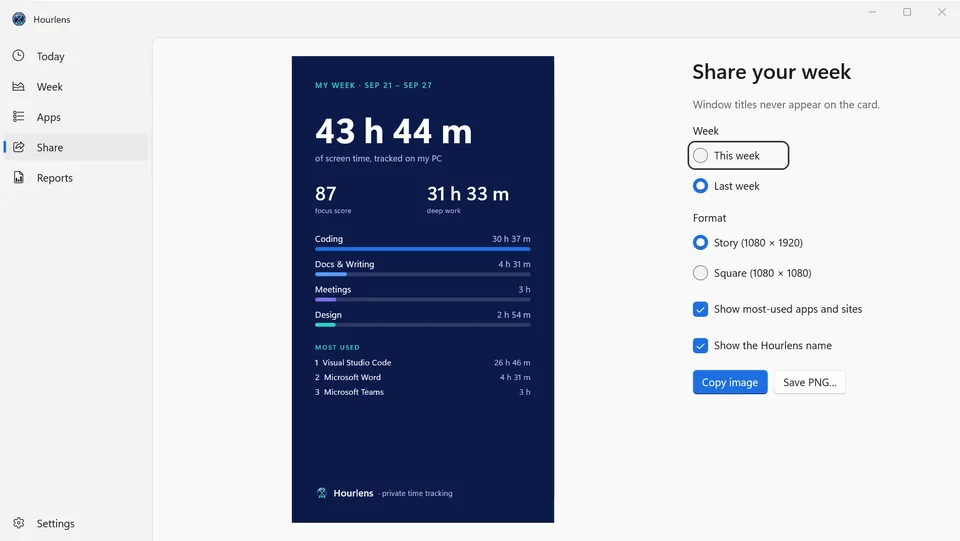
Task: Click the Coding progress bar on the card
Action: coord(422,249)
